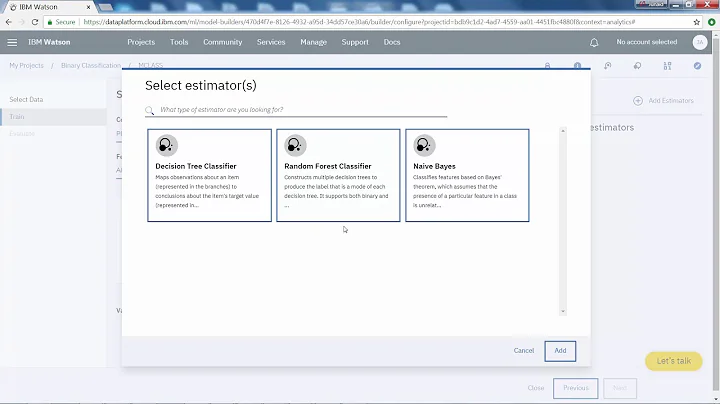Image resolution: width=720 pixels, height=404 pixels.
Task: Go to the Train step in sidebar
Action: click(x=53, y=117)
